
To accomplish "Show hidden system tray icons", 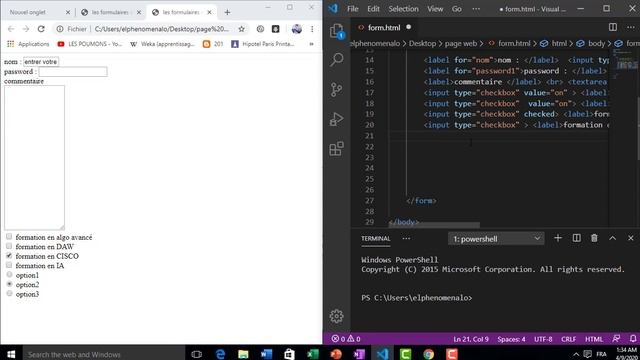I will pyautogui.click(x=576, y=354).
